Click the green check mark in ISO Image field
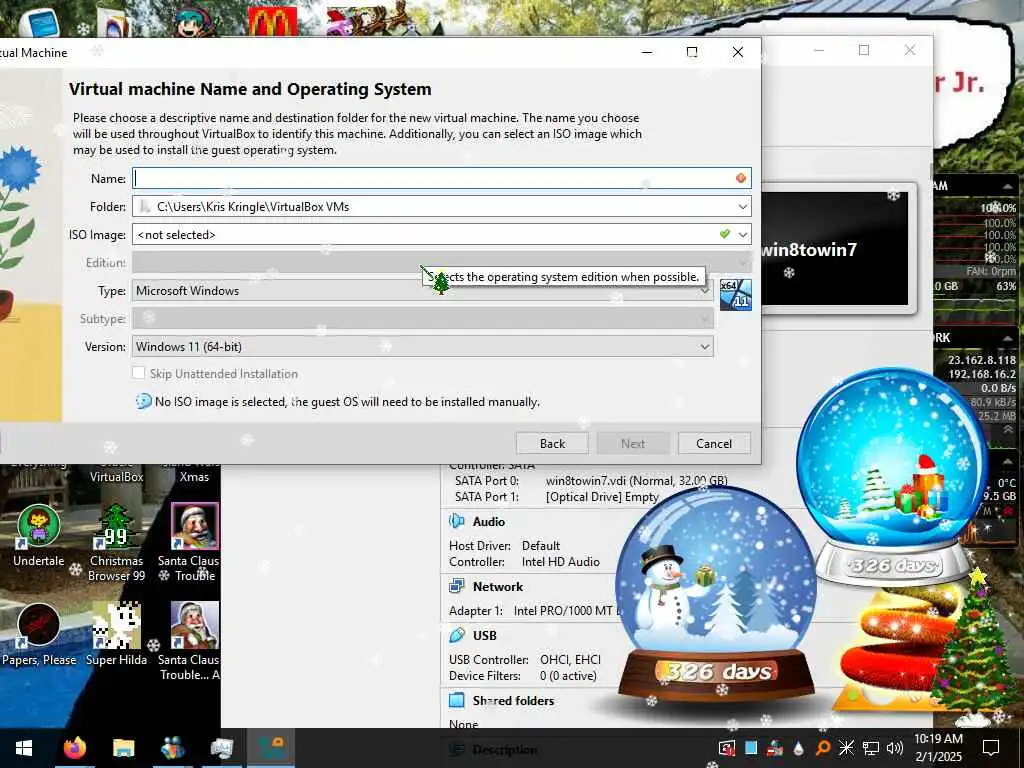This screenshot has height=768, width=1024. pyautogui.click(x=724, y=234)
